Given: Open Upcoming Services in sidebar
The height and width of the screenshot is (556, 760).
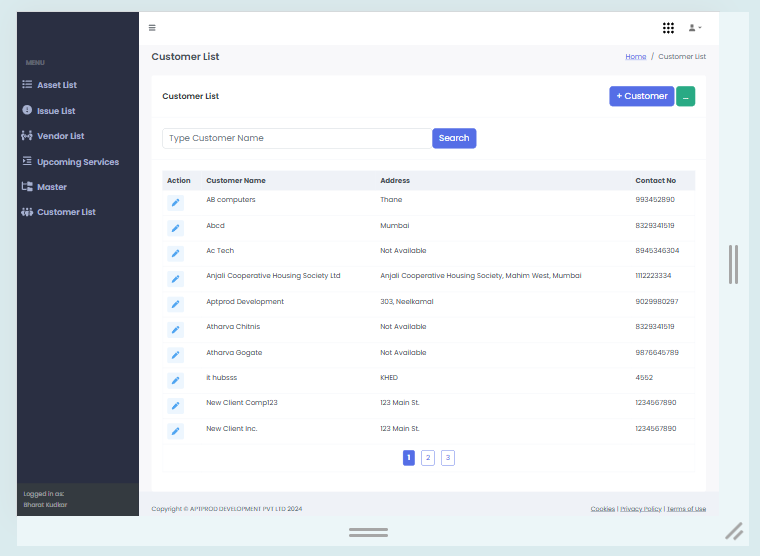Looking at the screenshot, I should click(x=78, y=162).
